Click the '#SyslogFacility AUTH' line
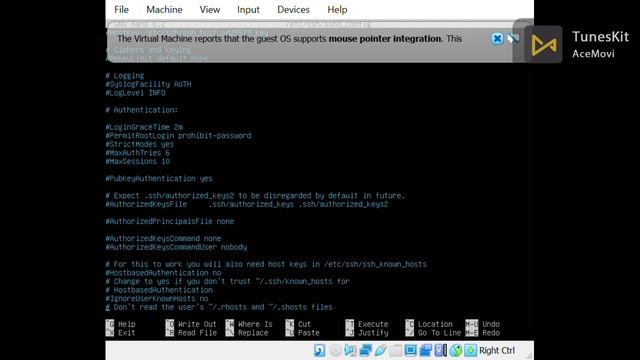Screen dimensions: 640x360 (x=148, y=84)
